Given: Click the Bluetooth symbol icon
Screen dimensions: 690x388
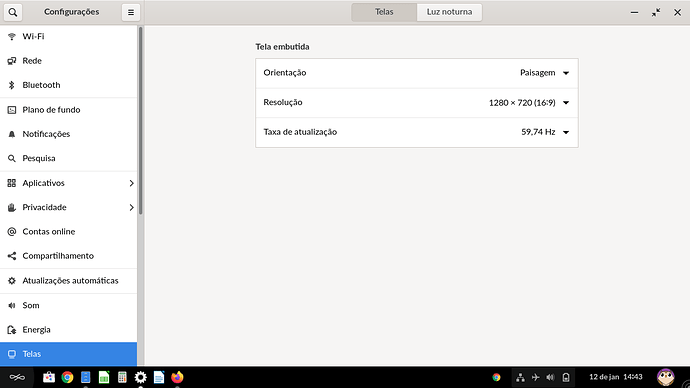Looking at the screenshot, I should (12, 85).
